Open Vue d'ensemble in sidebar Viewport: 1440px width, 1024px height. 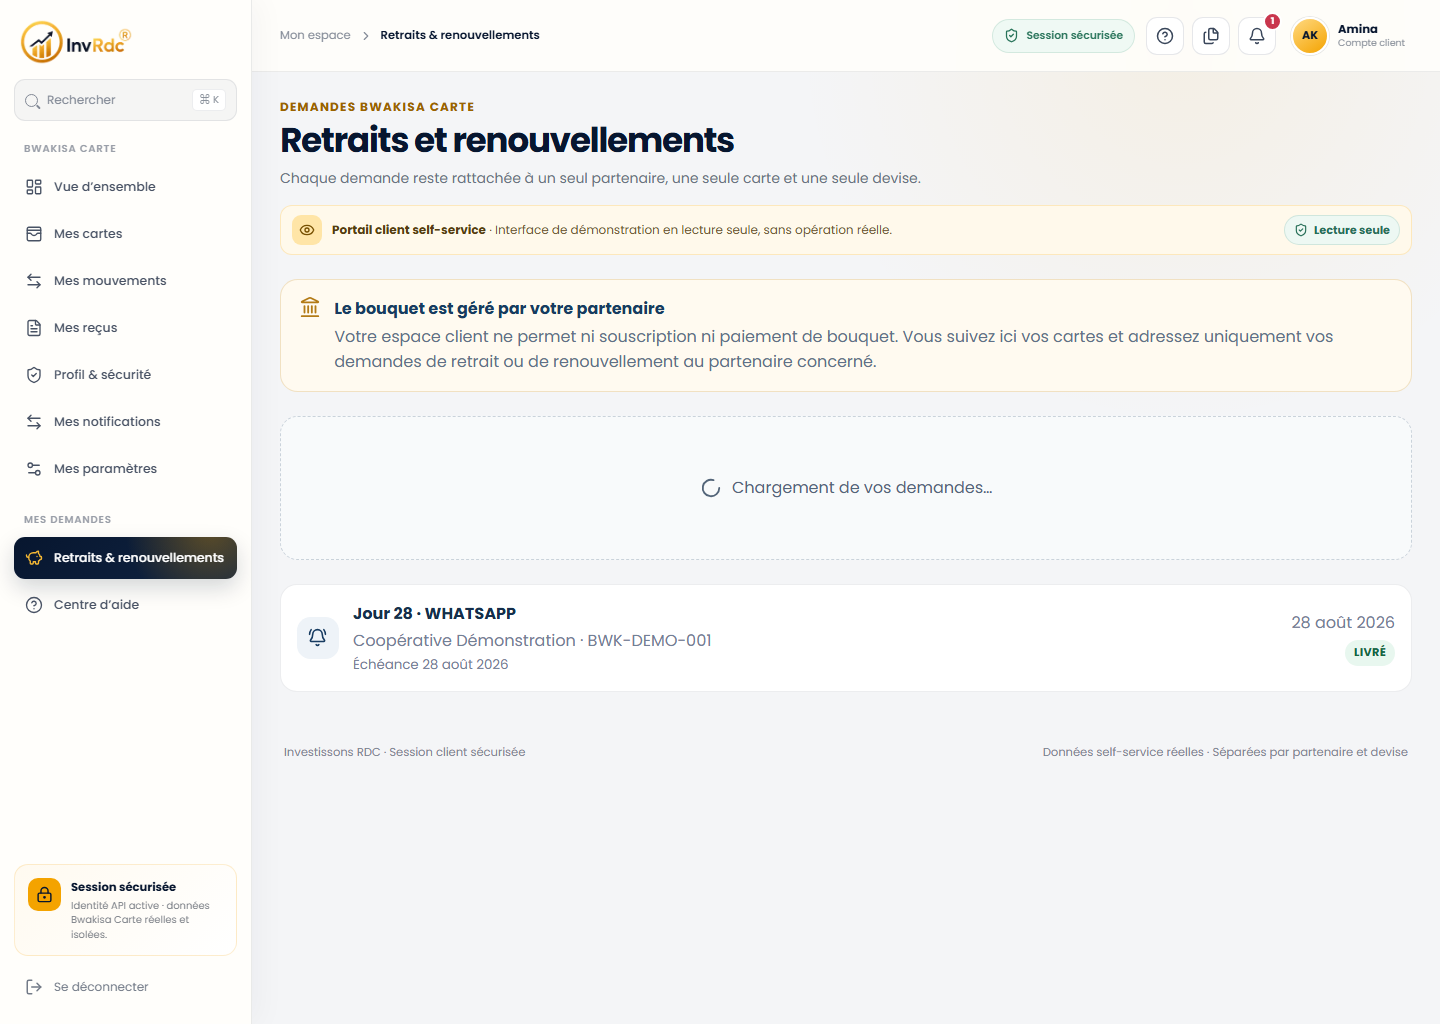125,187
